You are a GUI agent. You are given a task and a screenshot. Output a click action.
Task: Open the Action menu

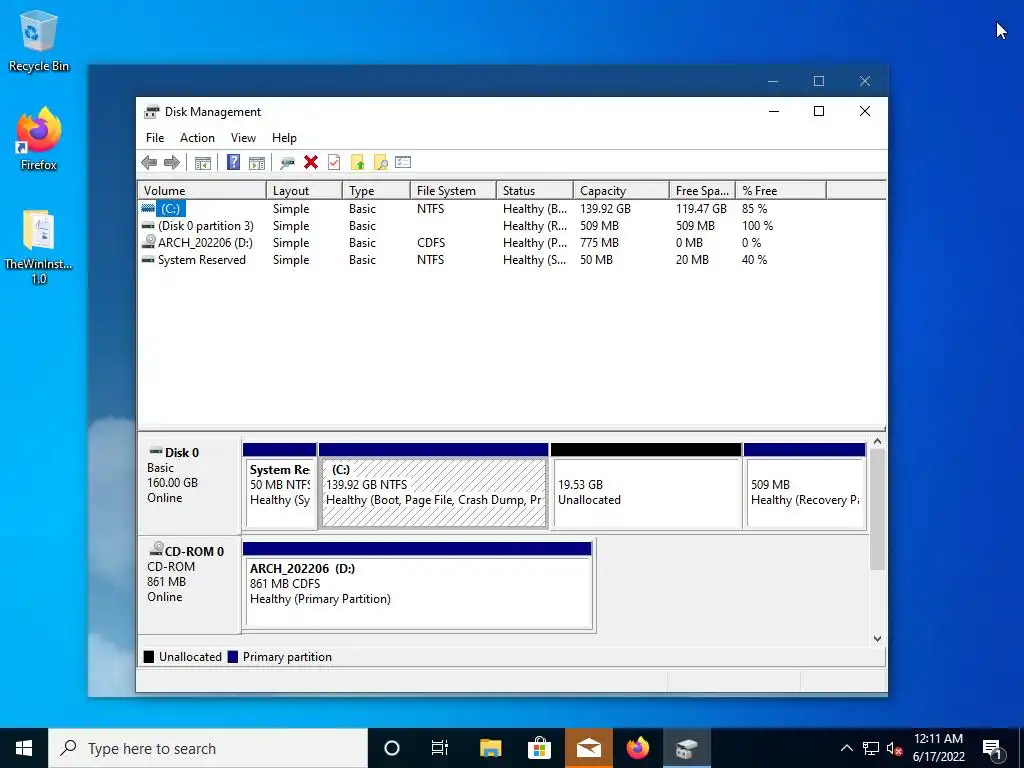point(197,138)
